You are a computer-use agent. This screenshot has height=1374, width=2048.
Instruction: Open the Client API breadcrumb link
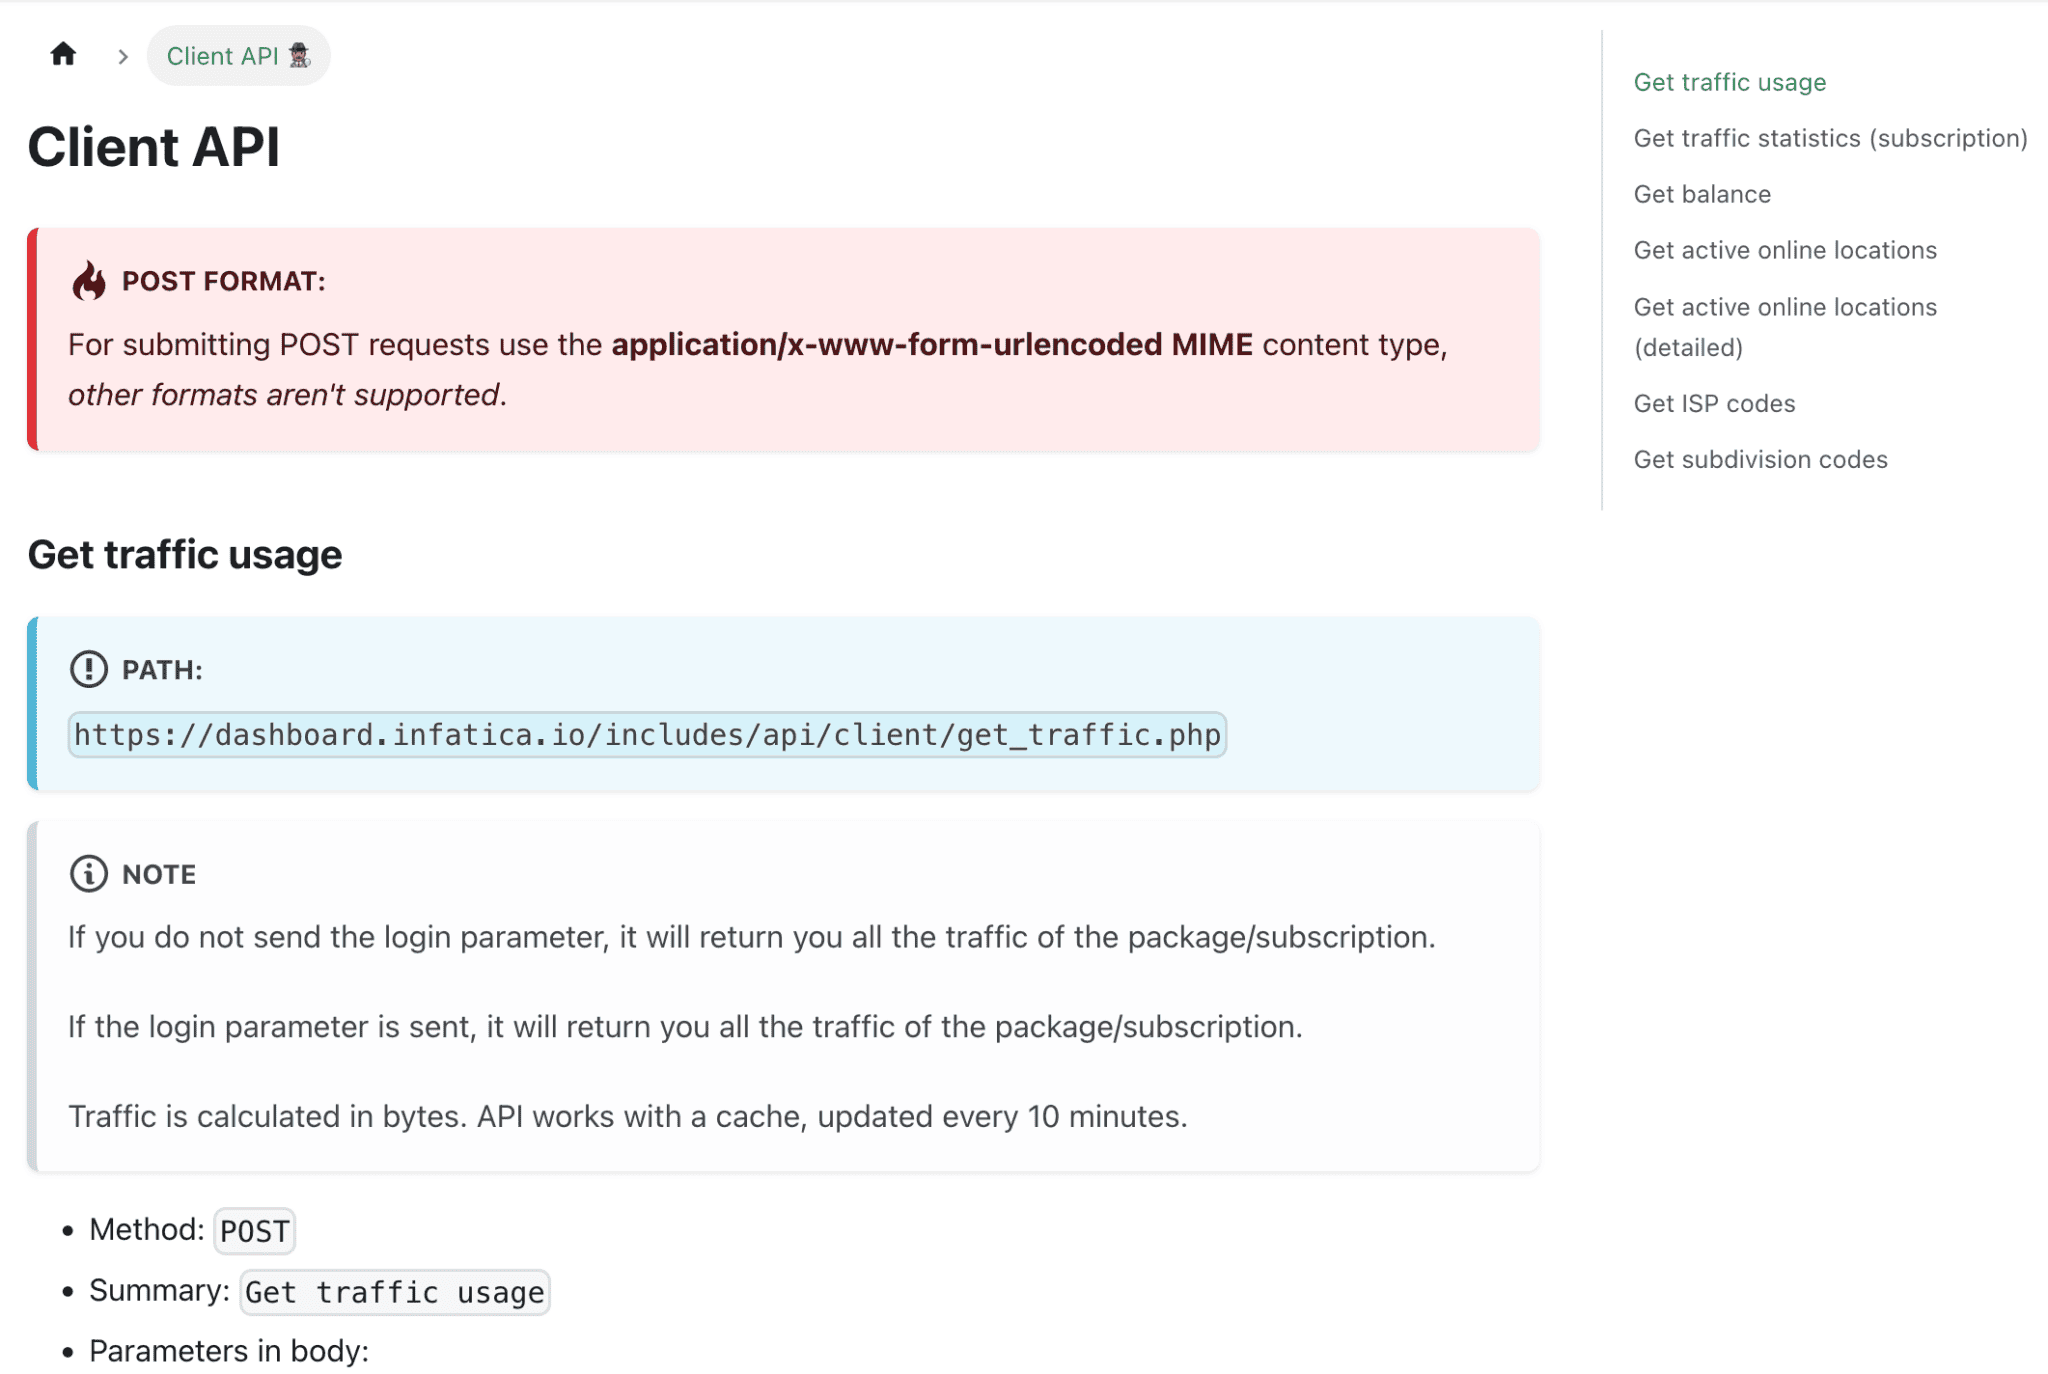[x=224, y=56]
